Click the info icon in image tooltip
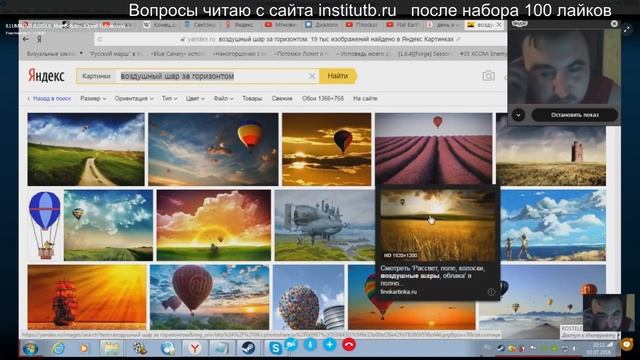The height and width of the screenshot is (360, 640). (x=491, y=292)
